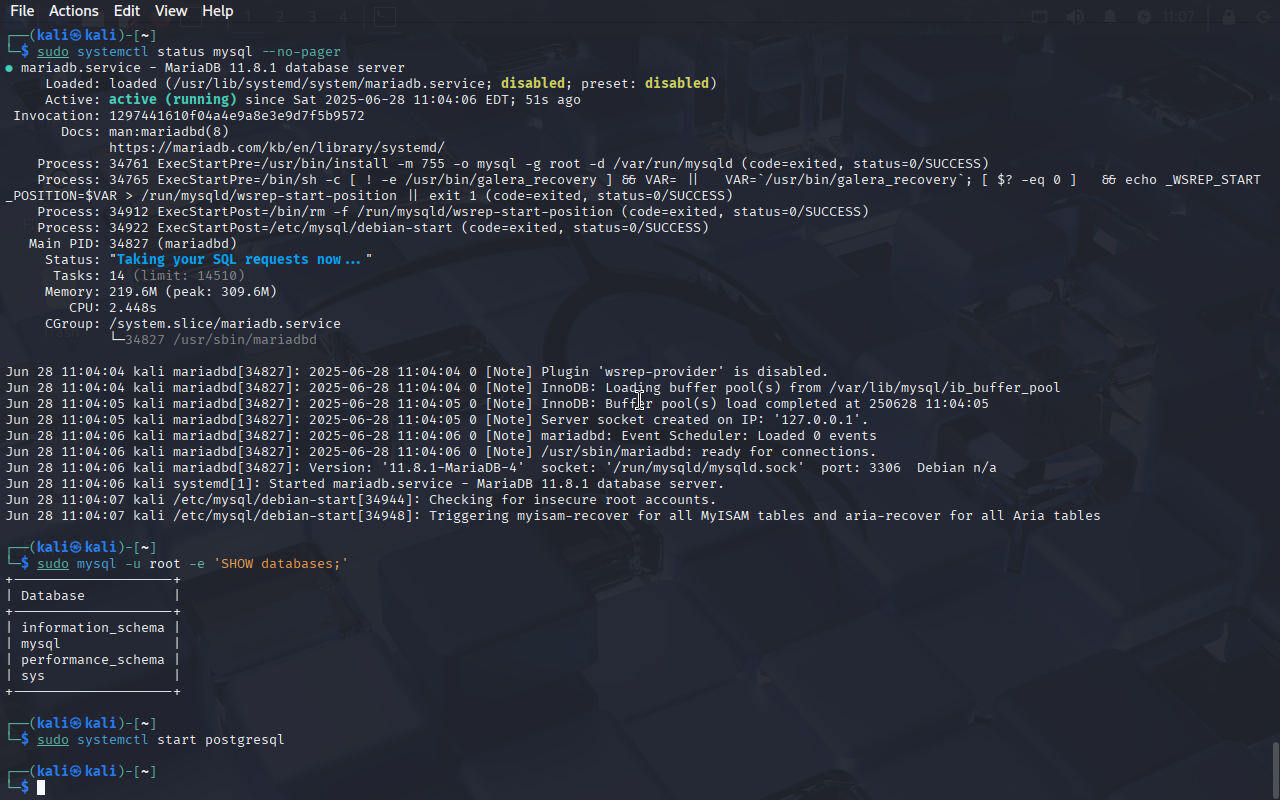Click the 'Taking your SQL requests now...' status
Viewport: 1280px width, 800px height.
pos(241,260)
